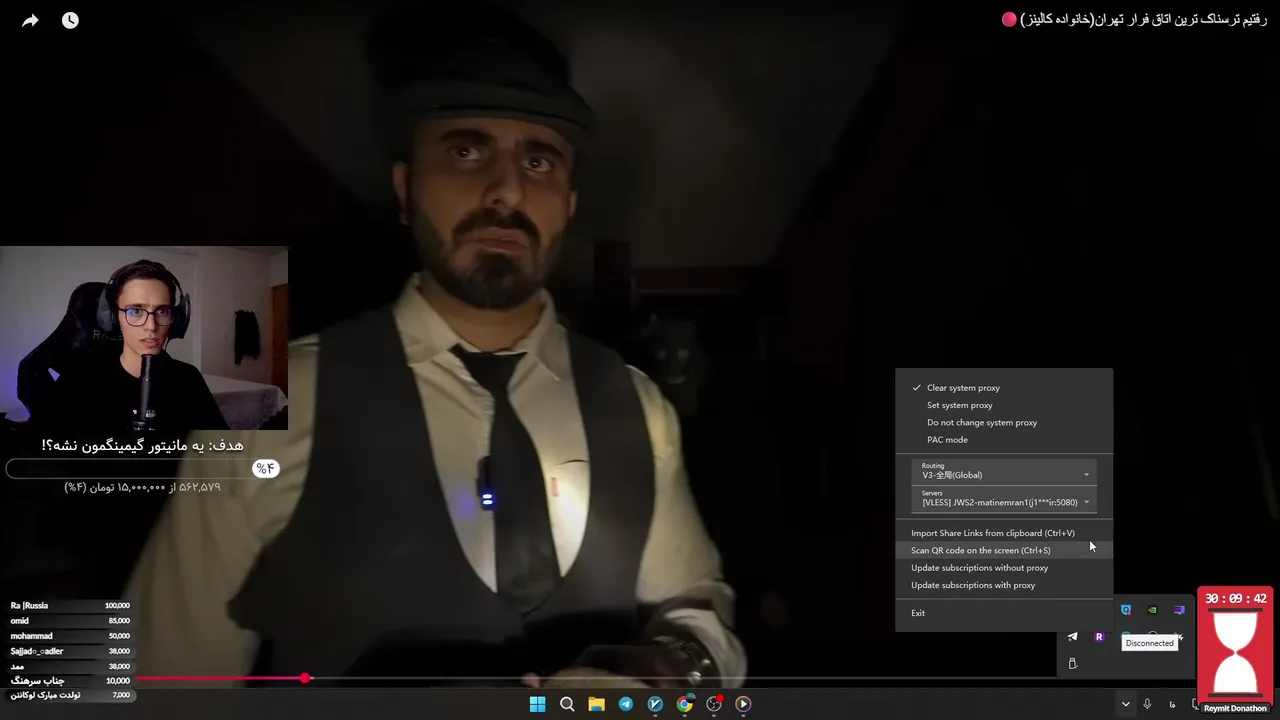Click donor name omid

click(20, 621)
